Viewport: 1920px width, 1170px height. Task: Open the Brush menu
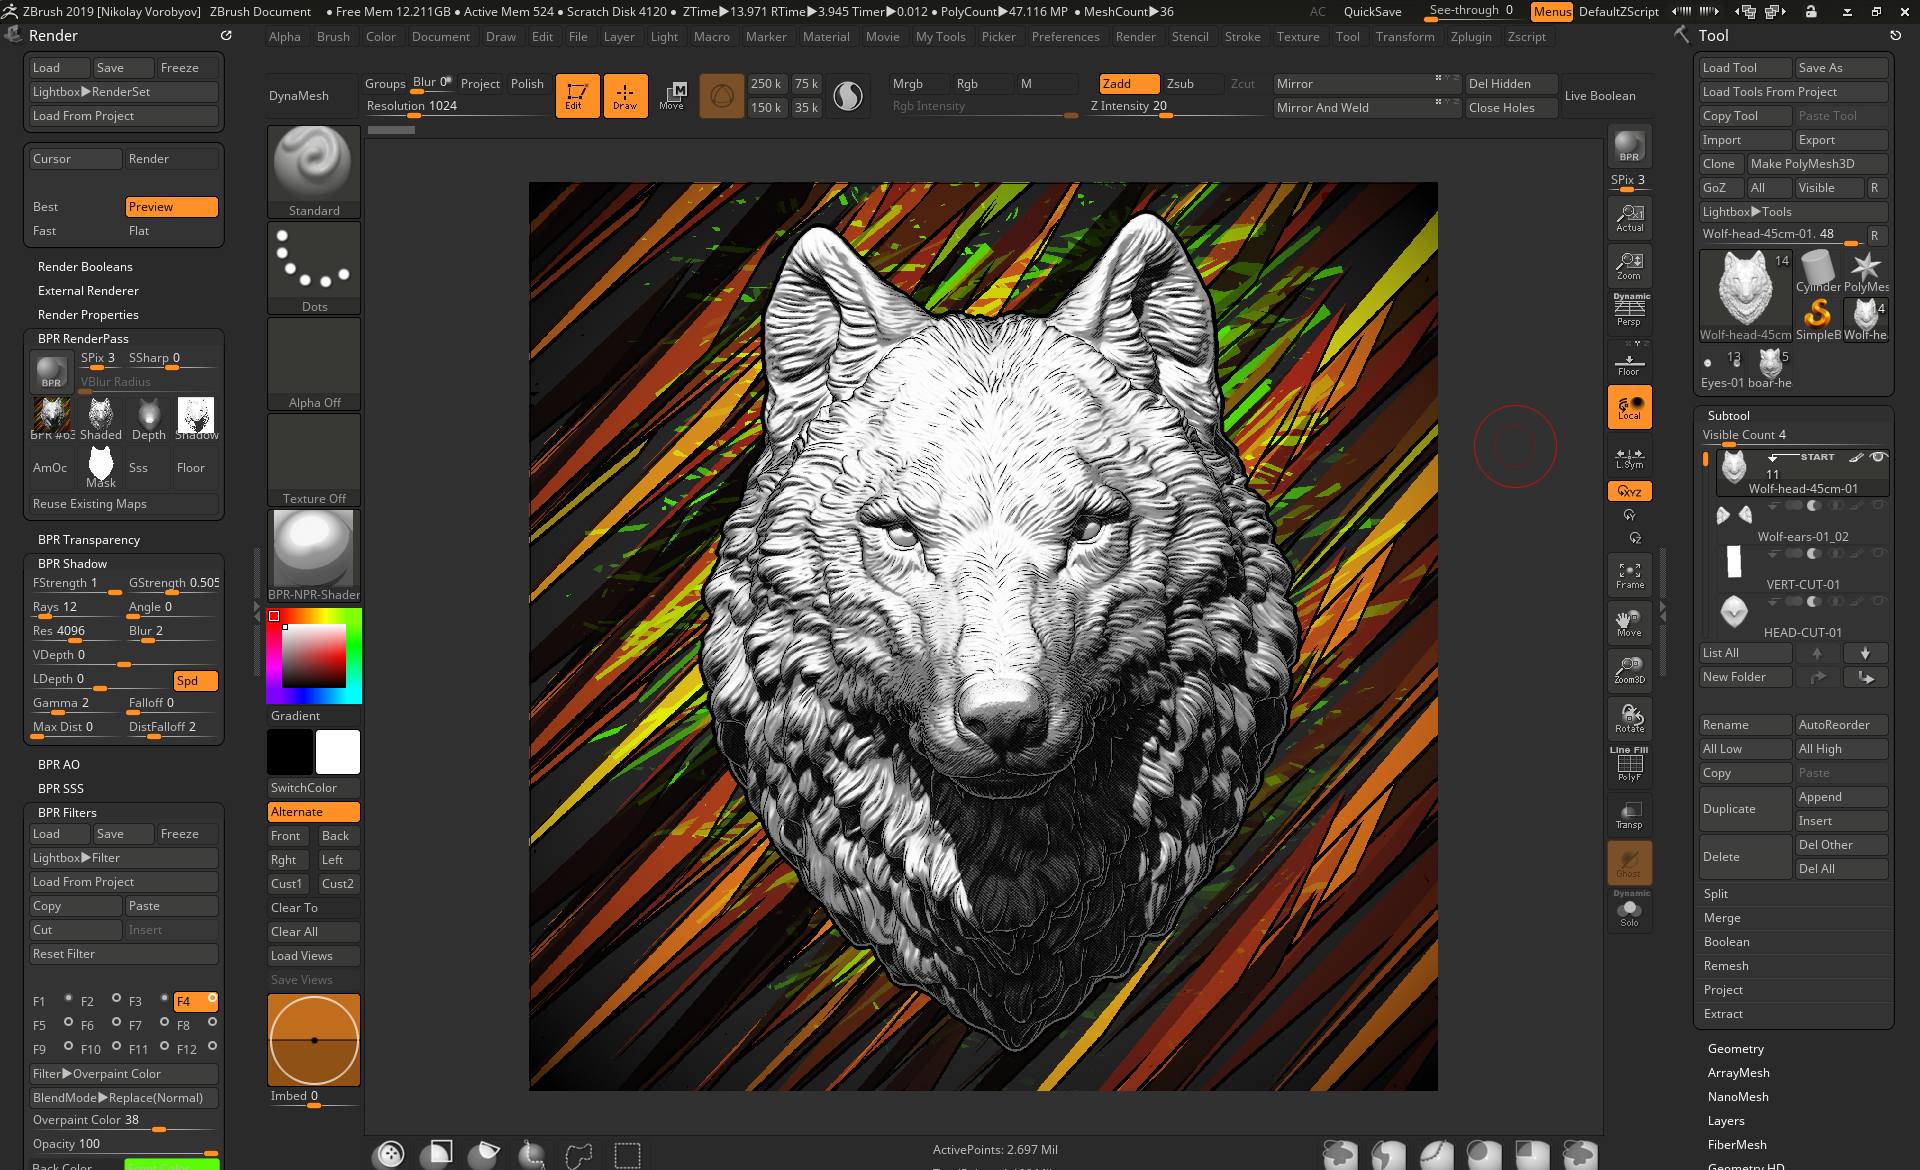pyautogui.click(x=333, y=37)
